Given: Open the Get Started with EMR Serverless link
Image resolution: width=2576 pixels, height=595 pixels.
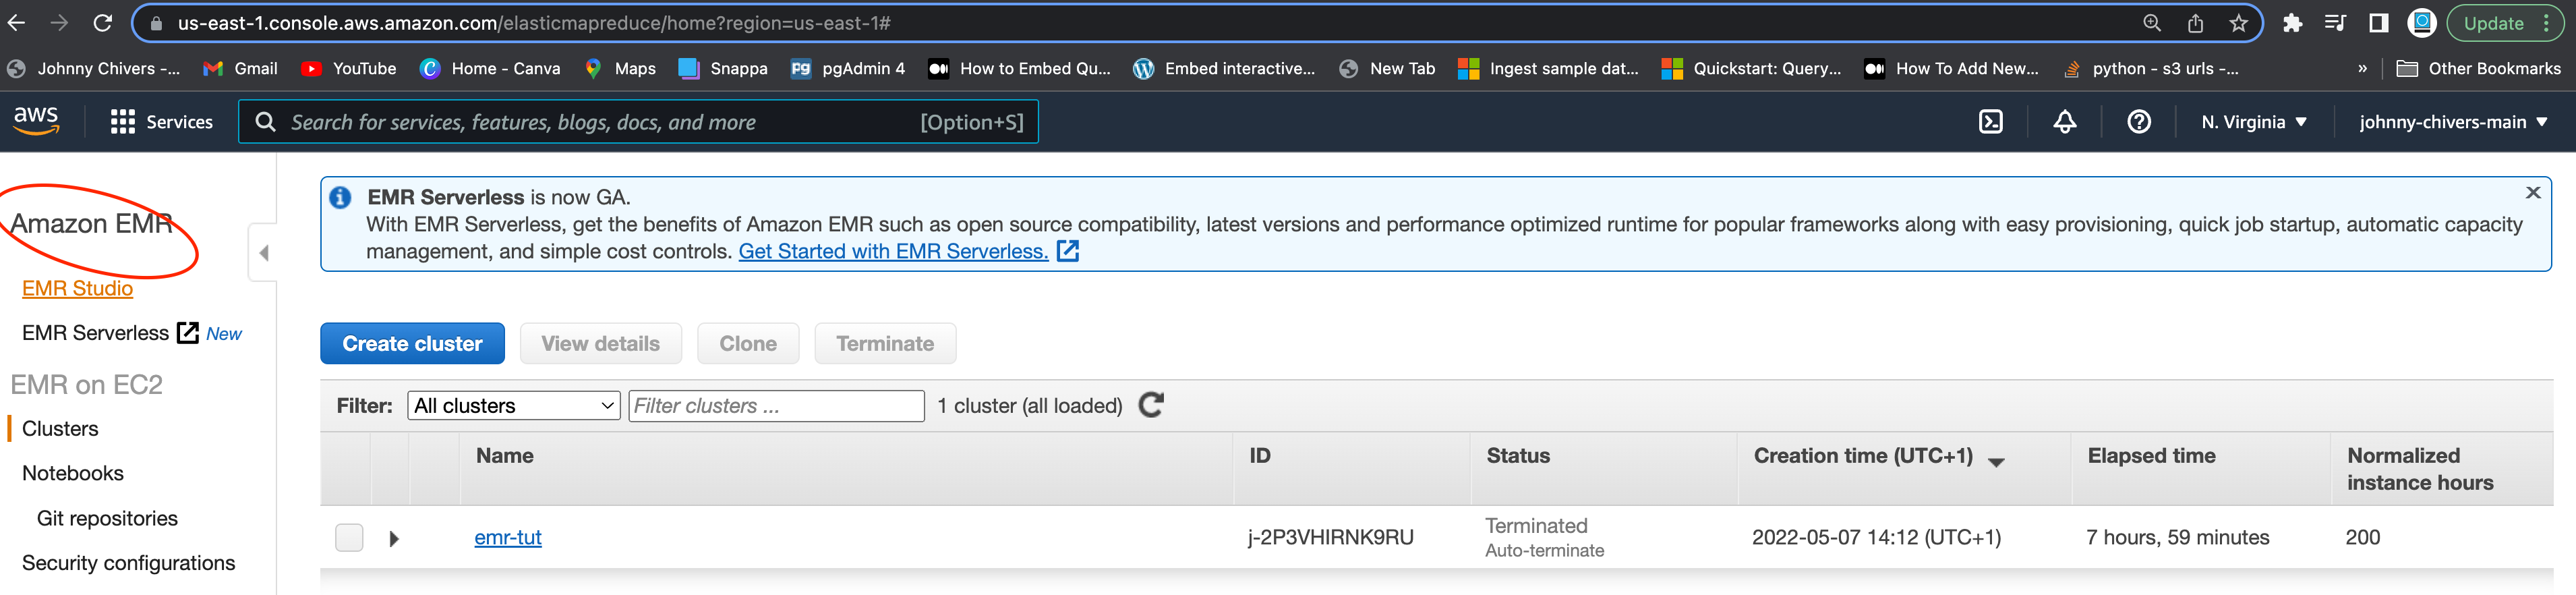Looking at the screenshot, I should point(892,252).
